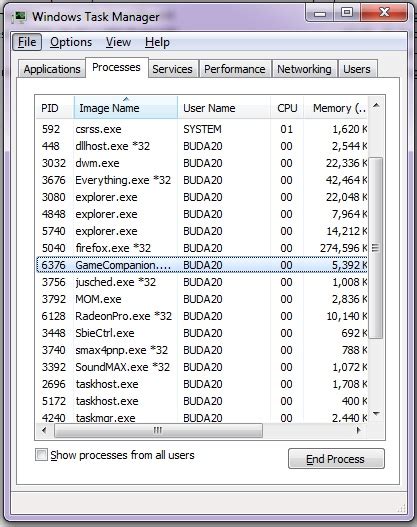The width and height of the screenshot is (417, 527).
Task: Click the horizontal scrollbar left arrow
Action: (44, 430)
